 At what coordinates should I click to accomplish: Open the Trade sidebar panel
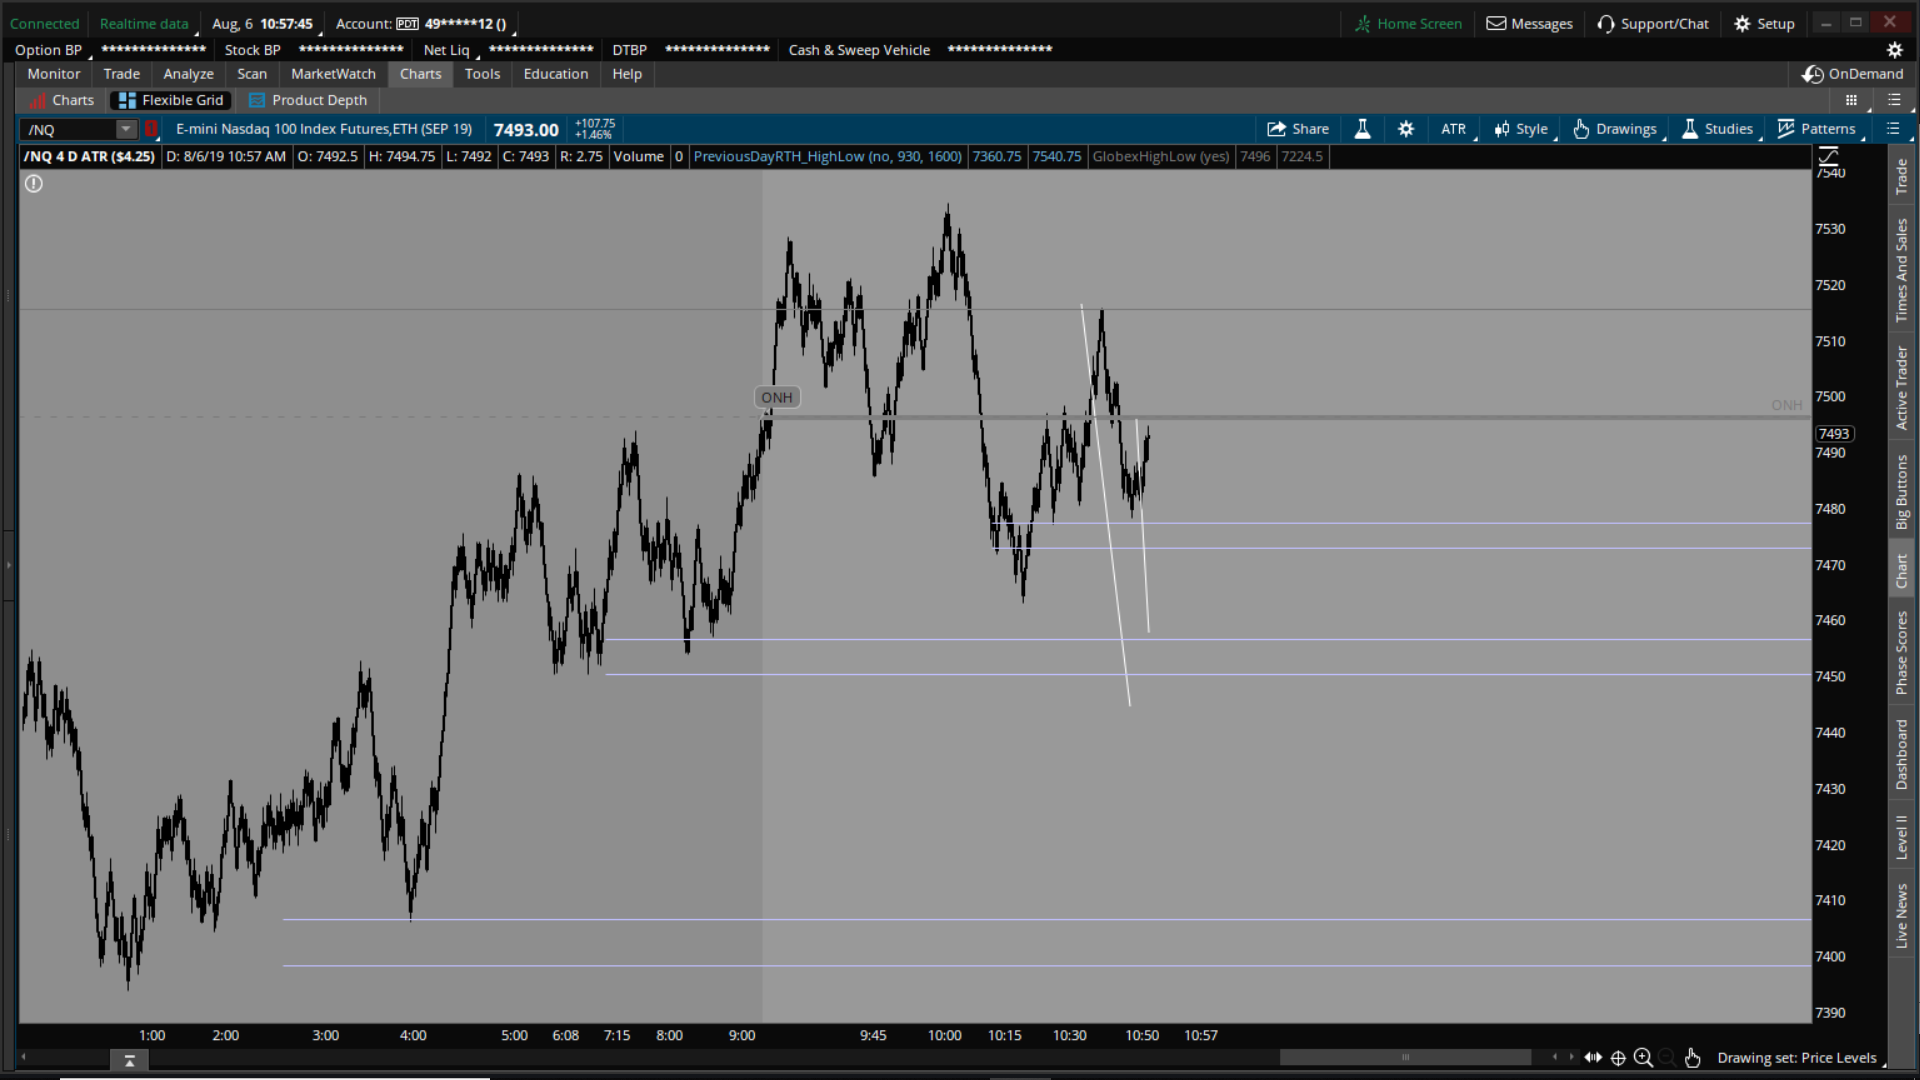[x=1902, y=178]
